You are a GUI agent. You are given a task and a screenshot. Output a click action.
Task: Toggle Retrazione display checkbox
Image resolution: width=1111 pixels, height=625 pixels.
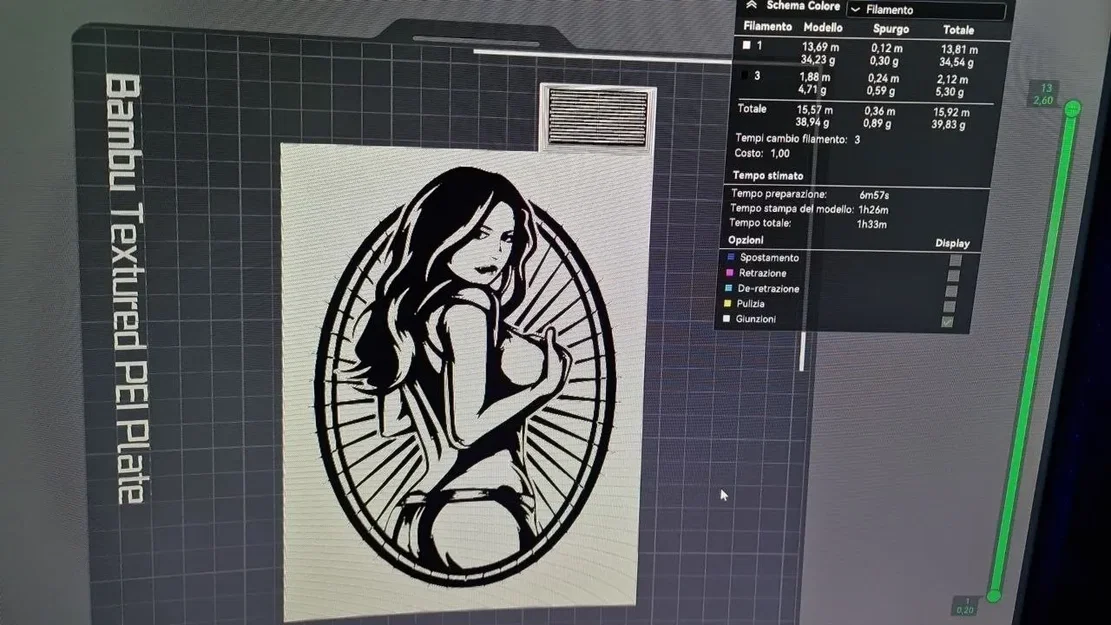[x=954, y=276]
